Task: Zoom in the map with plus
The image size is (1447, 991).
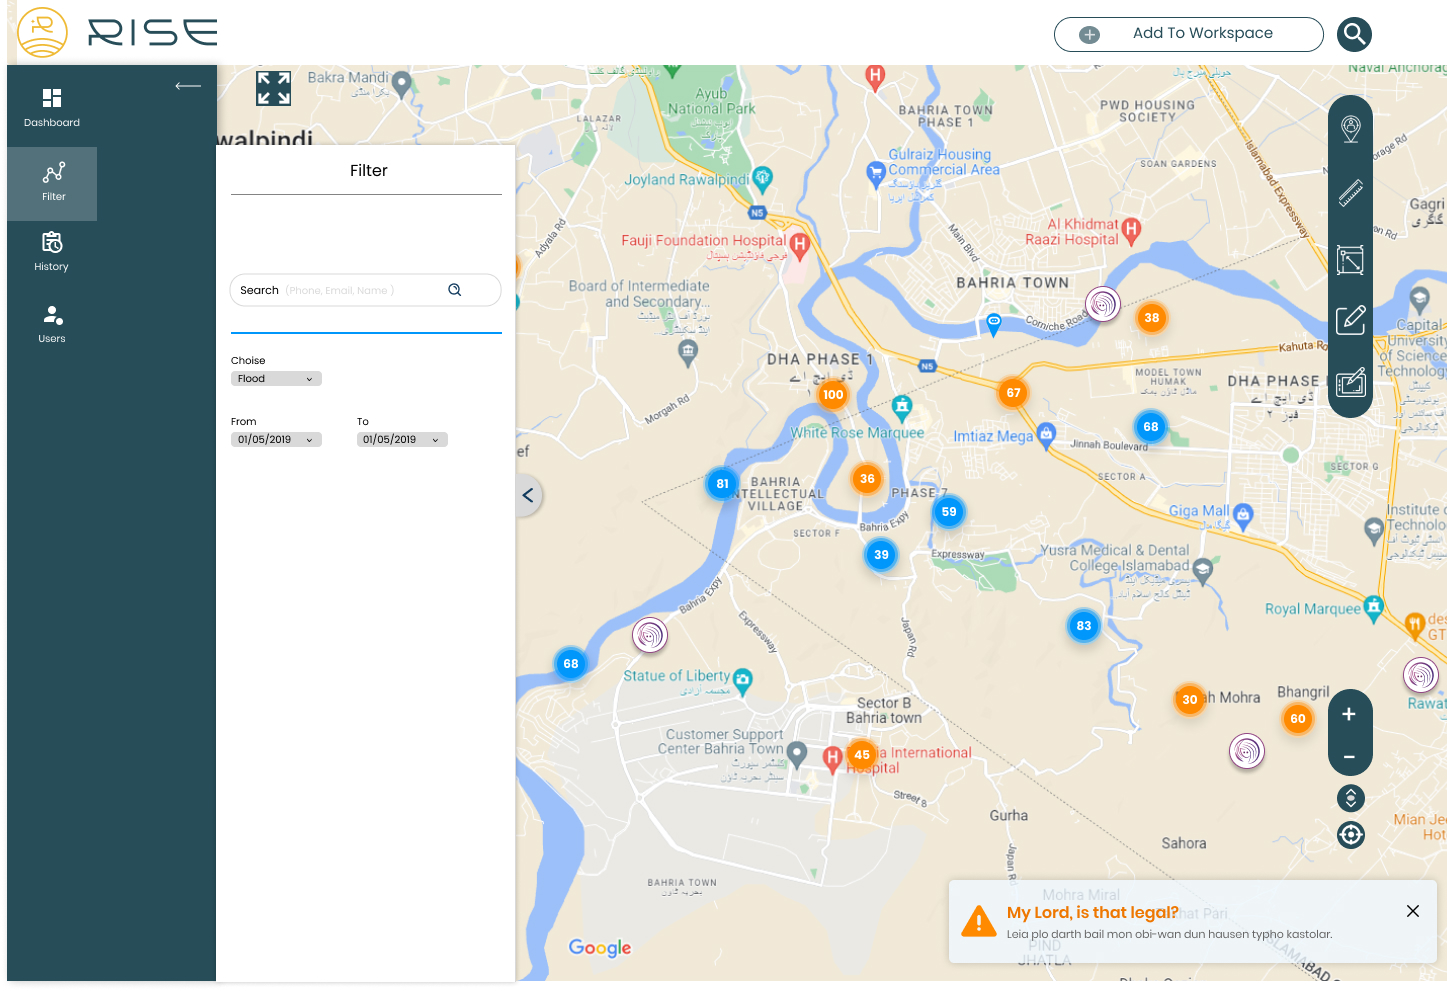Action: tap(1349, 714)
